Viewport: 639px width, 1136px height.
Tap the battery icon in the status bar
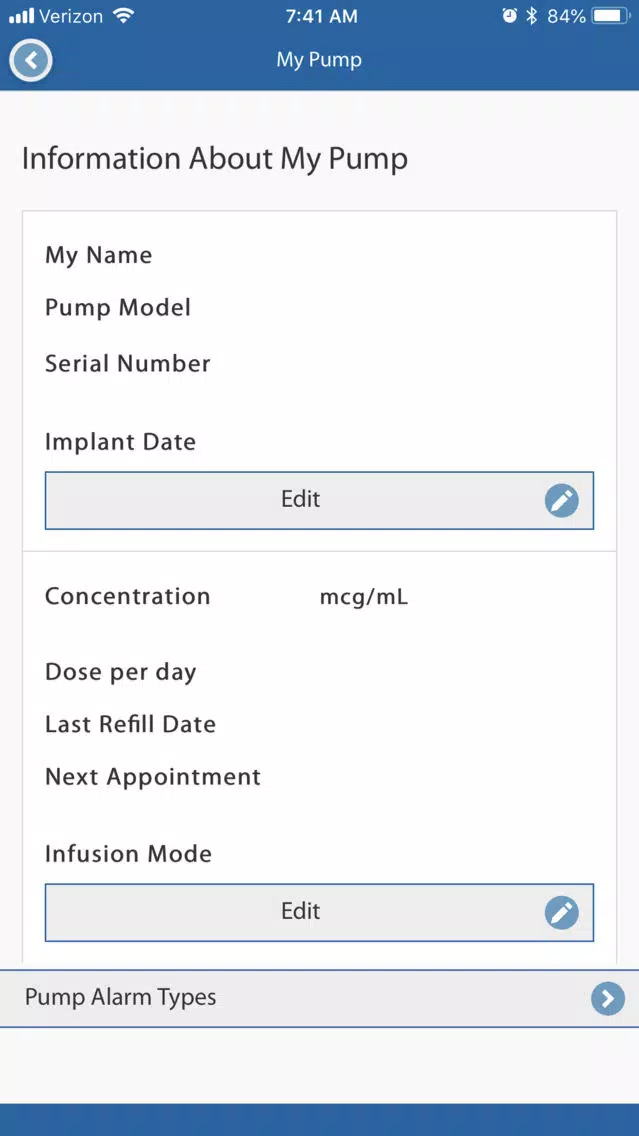pos(610,16)
